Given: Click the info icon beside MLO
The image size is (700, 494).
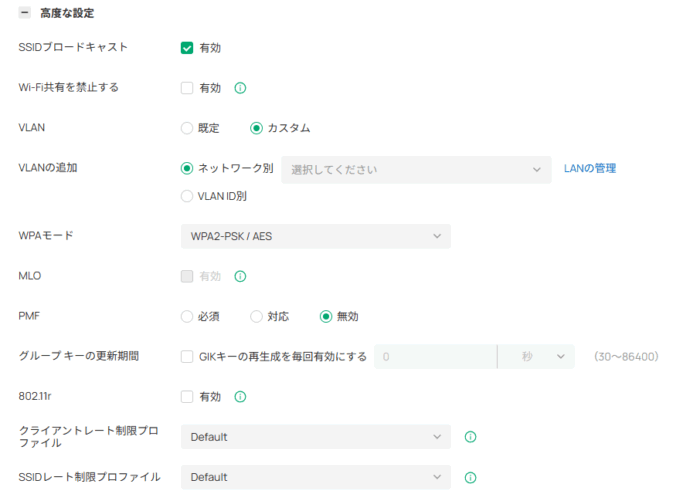Looking at the screenshot, I should [240, 276].
